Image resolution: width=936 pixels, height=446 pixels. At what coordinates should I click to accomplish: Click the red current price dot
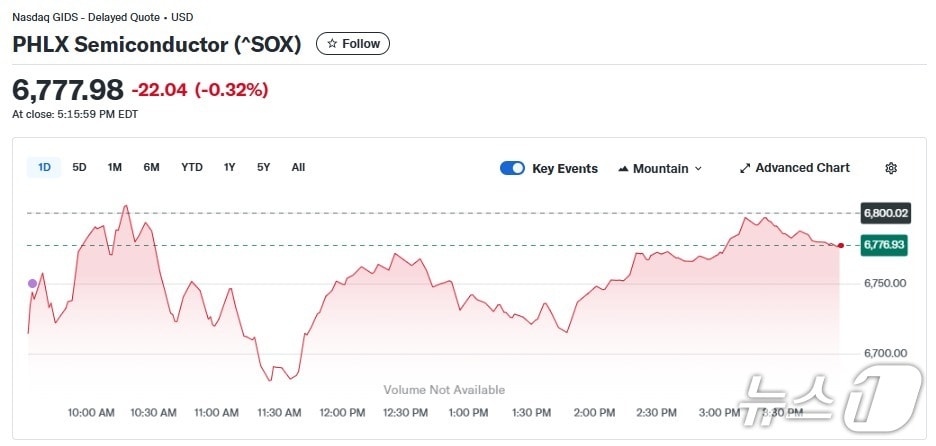[x=841, y=245]
